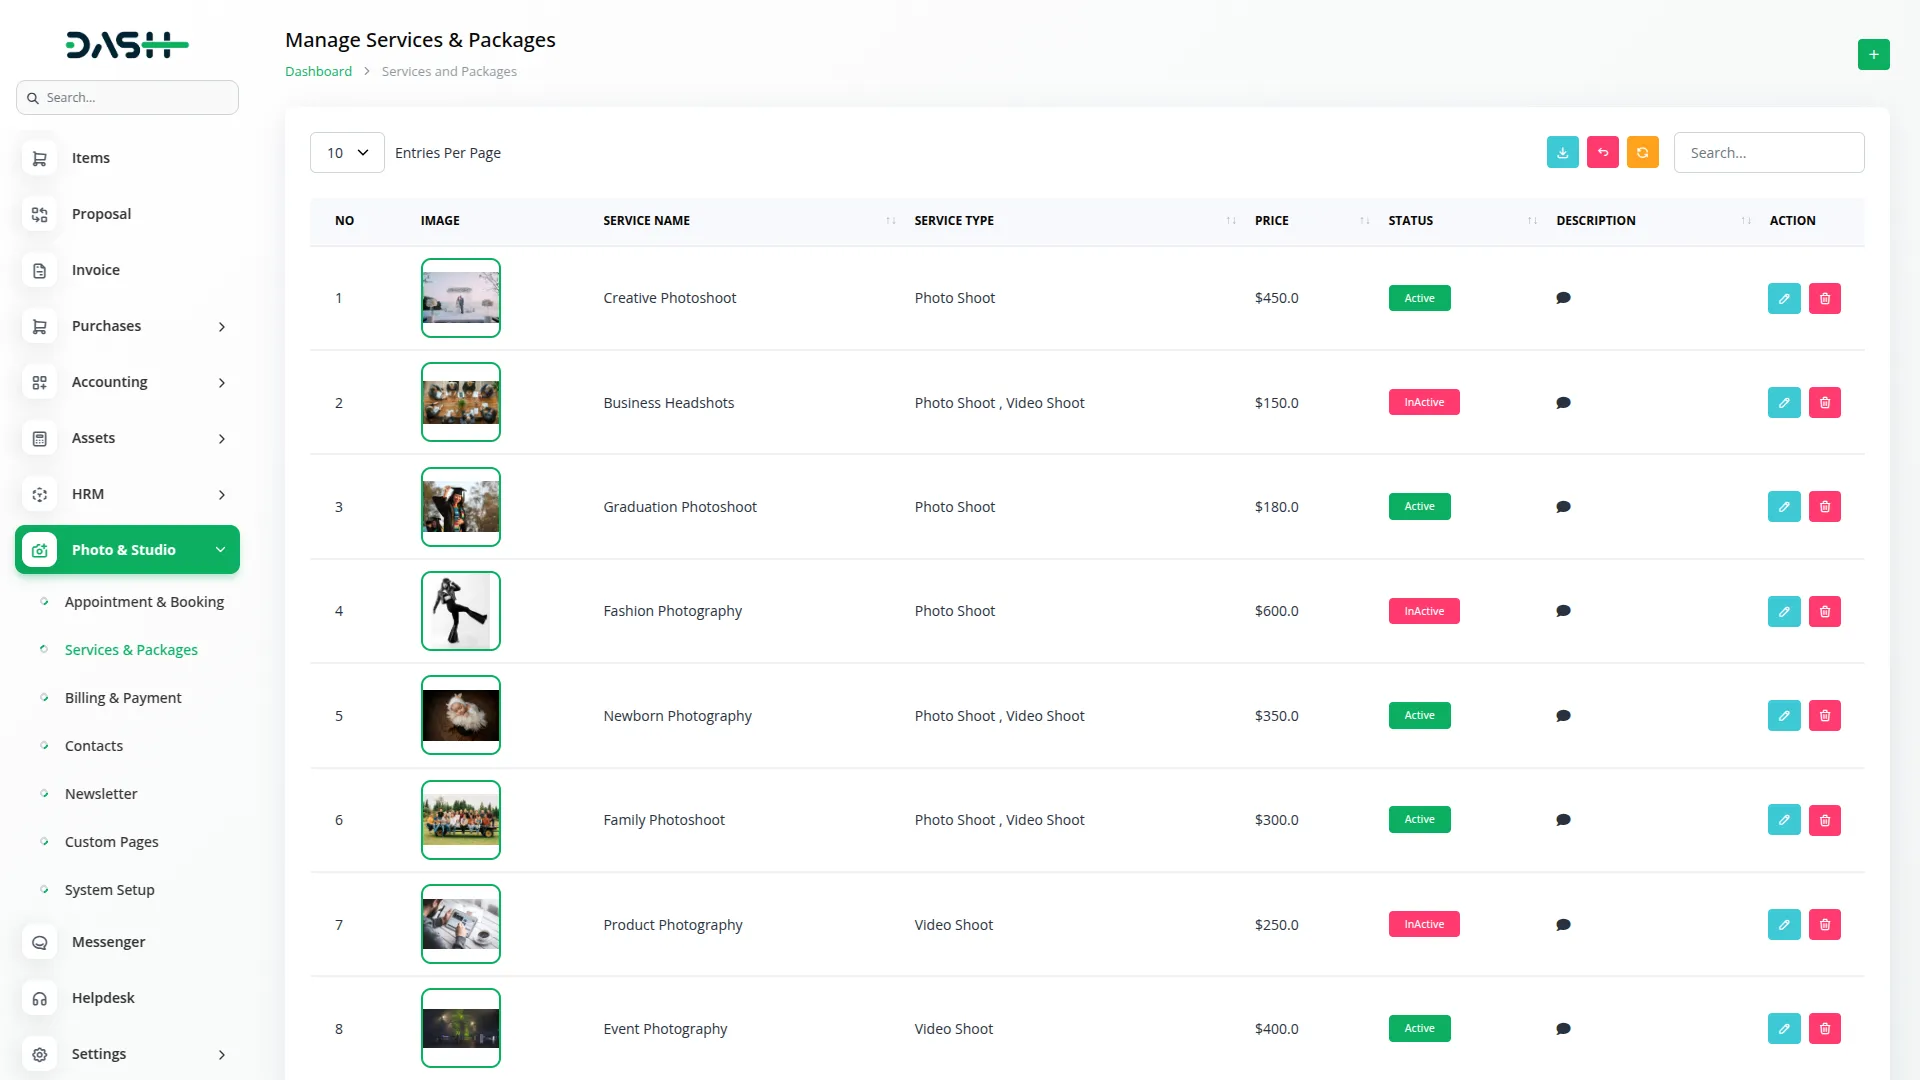Click the orange refresh icon
The height and width of the screenshot is (1080, 1920).
(x=1642, y=152)
